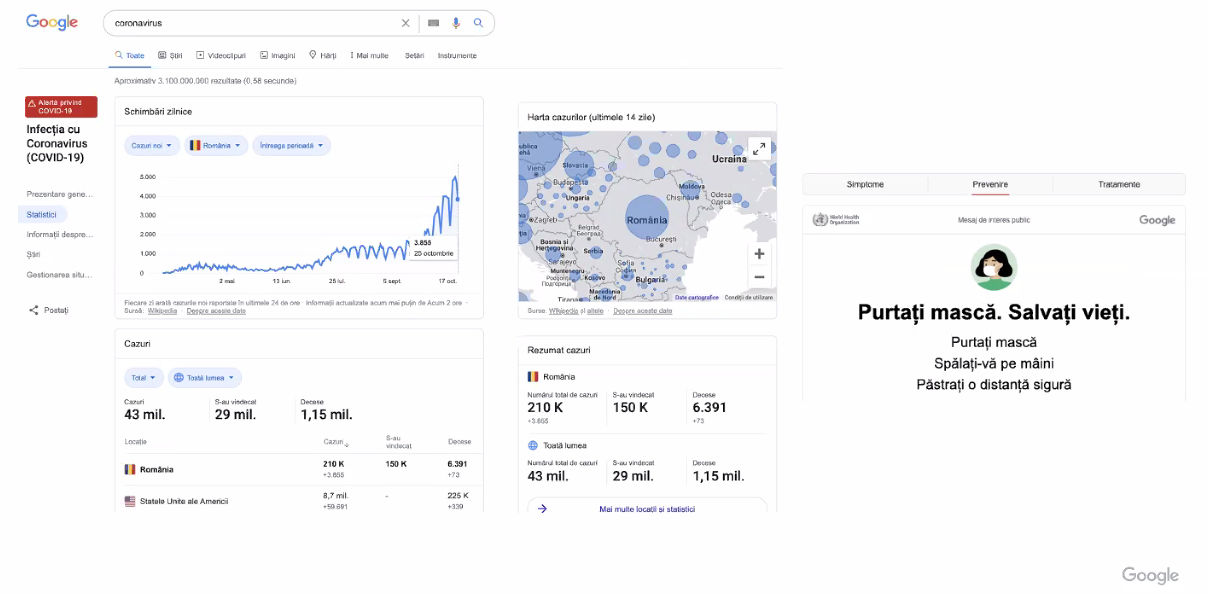Click the highlighted data point on the chart
Viewport: 1208px width, 594px height.
click(458, 199)
